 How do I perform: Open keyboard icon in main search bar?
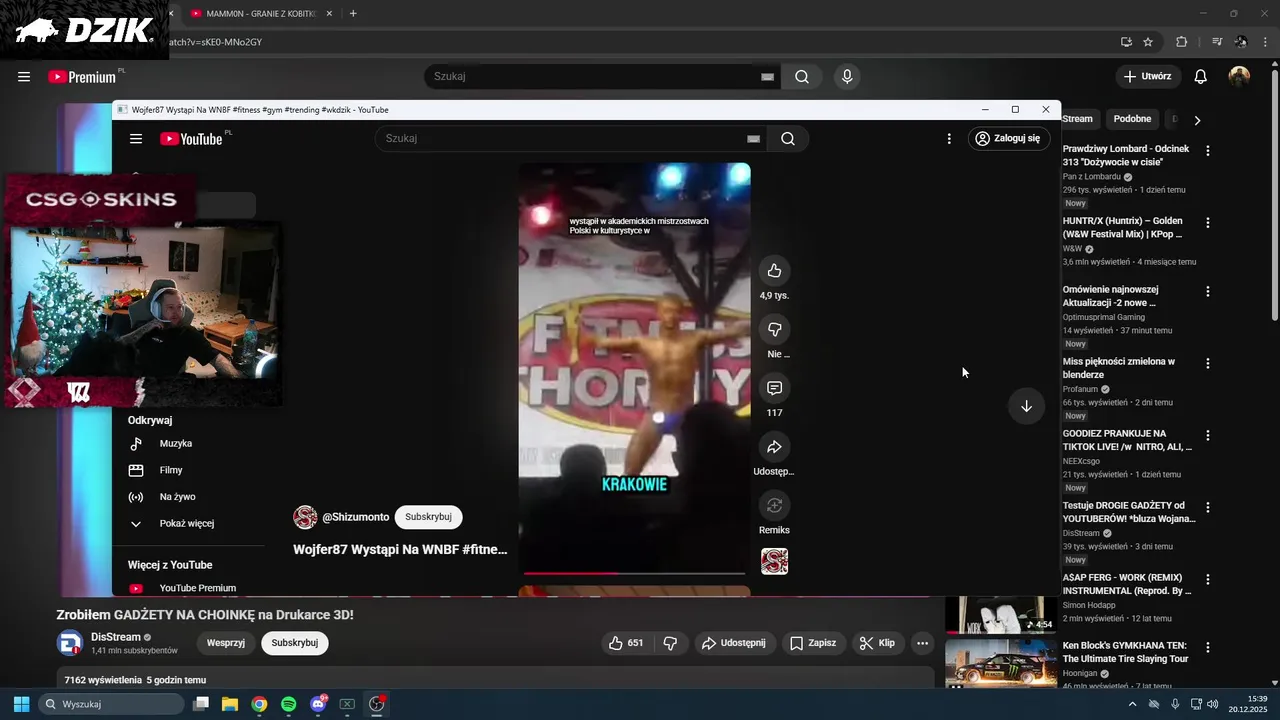(767, 77)
